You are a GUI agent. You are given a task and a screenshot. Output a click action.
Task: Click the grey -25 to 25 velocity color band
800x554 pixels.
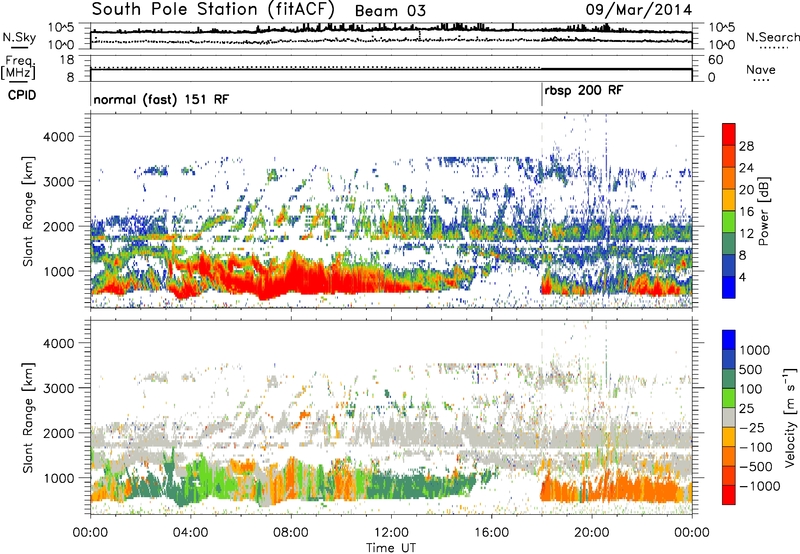click(729, 418)
